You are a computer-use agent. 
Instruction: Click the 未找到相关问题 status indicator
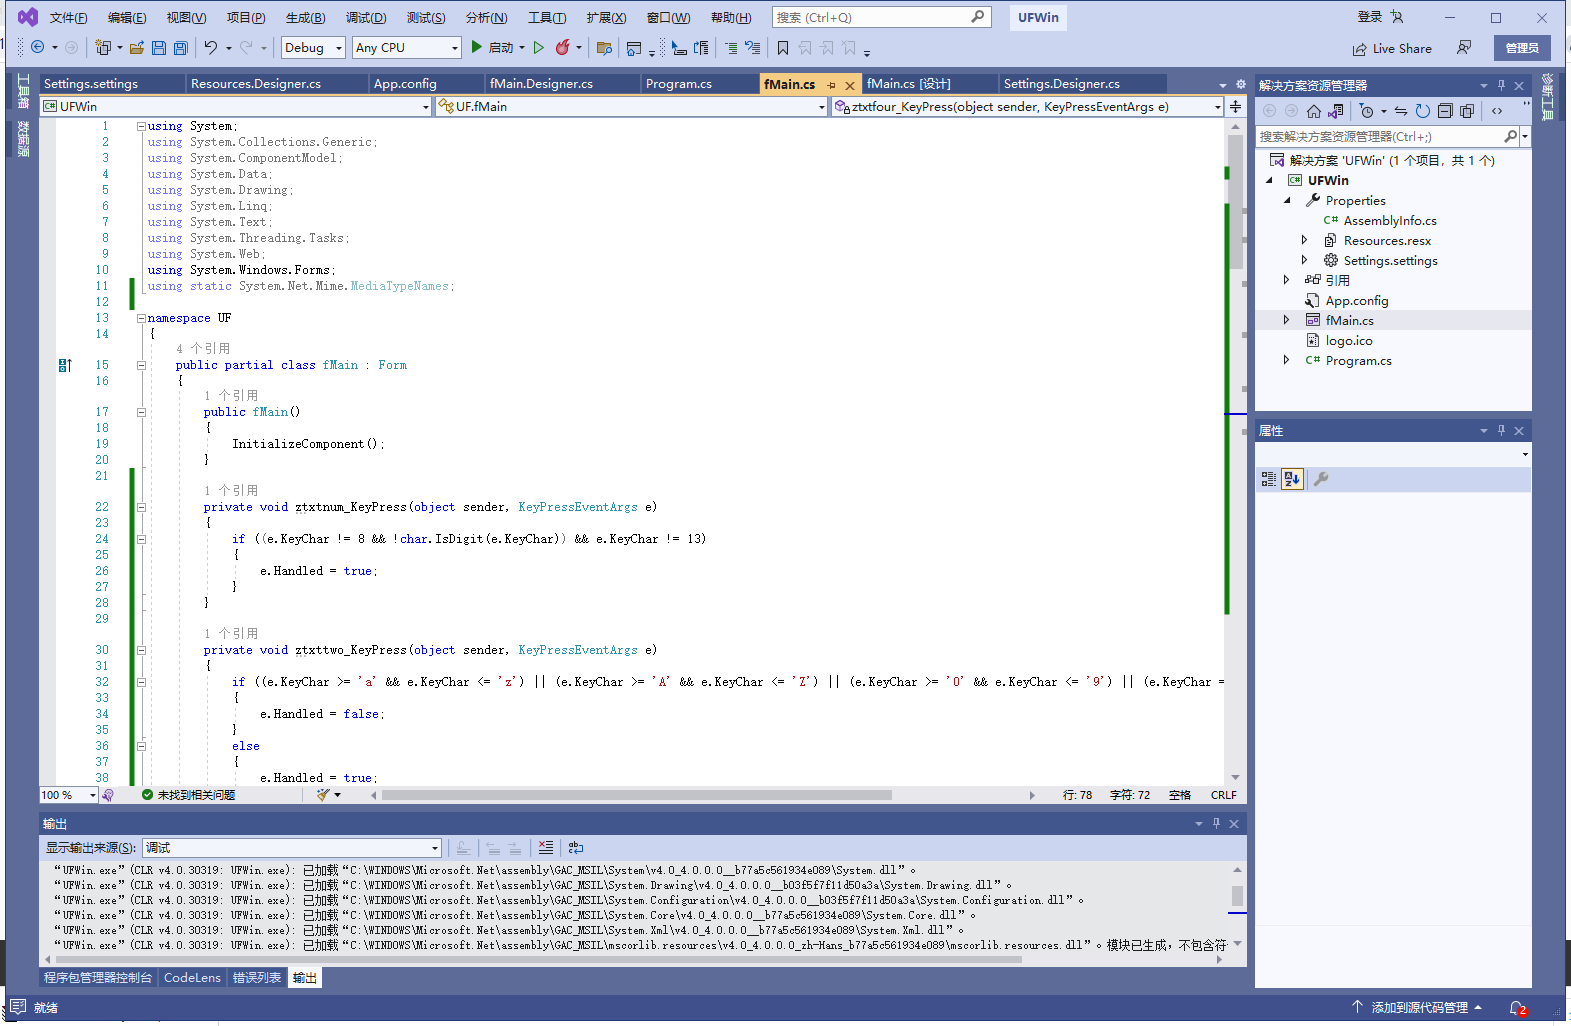click(x=188, y=795)
